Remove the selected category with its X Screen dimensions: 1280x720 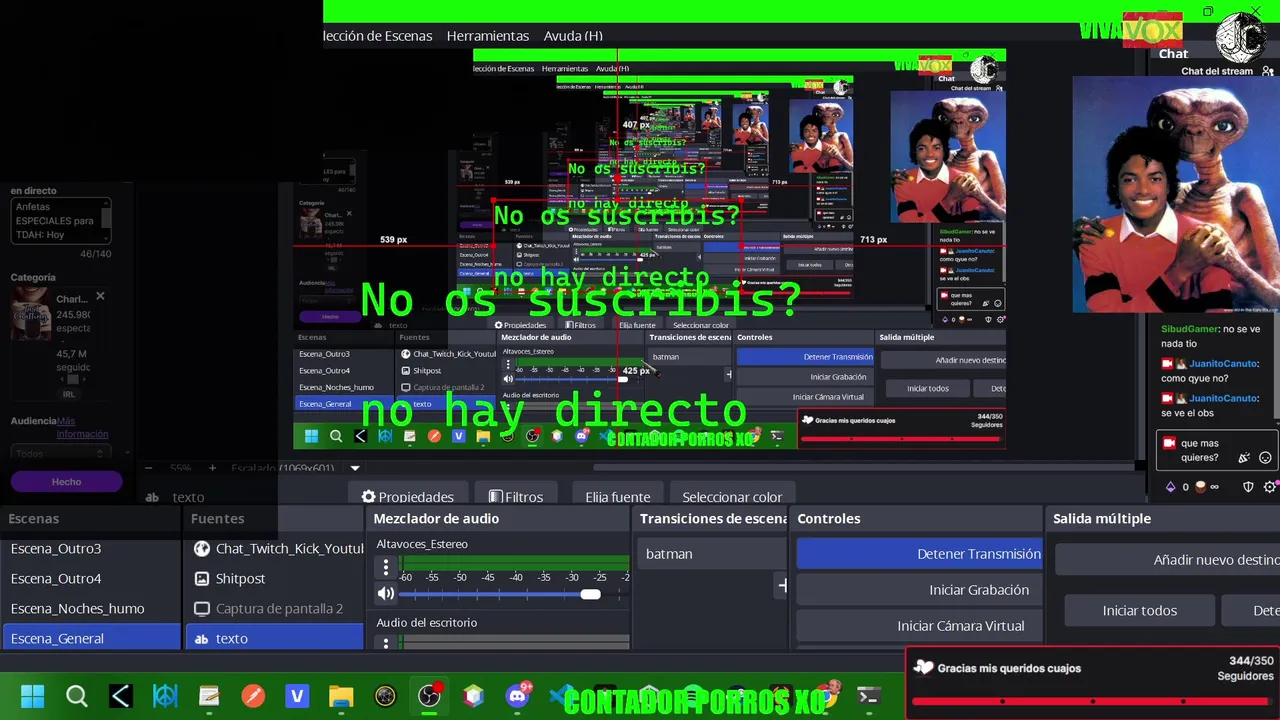click(100, 297)
